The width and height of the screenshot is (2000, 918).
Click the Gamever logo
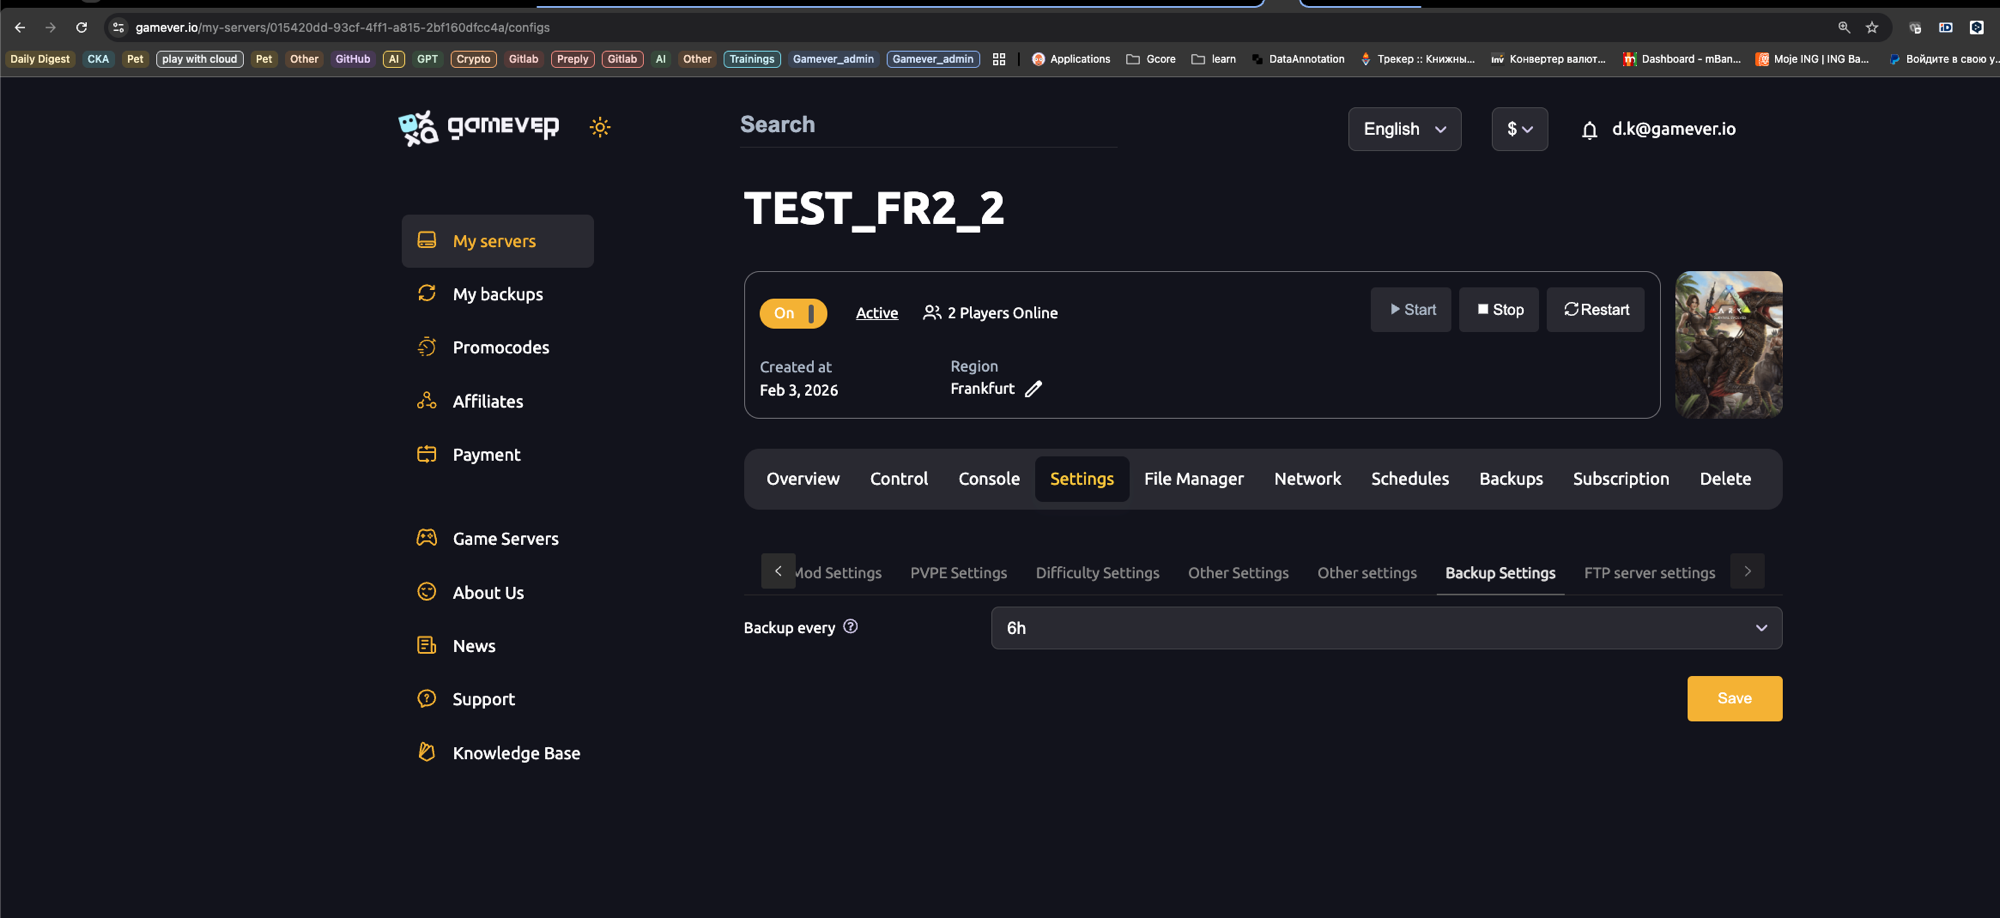(479, 127)
